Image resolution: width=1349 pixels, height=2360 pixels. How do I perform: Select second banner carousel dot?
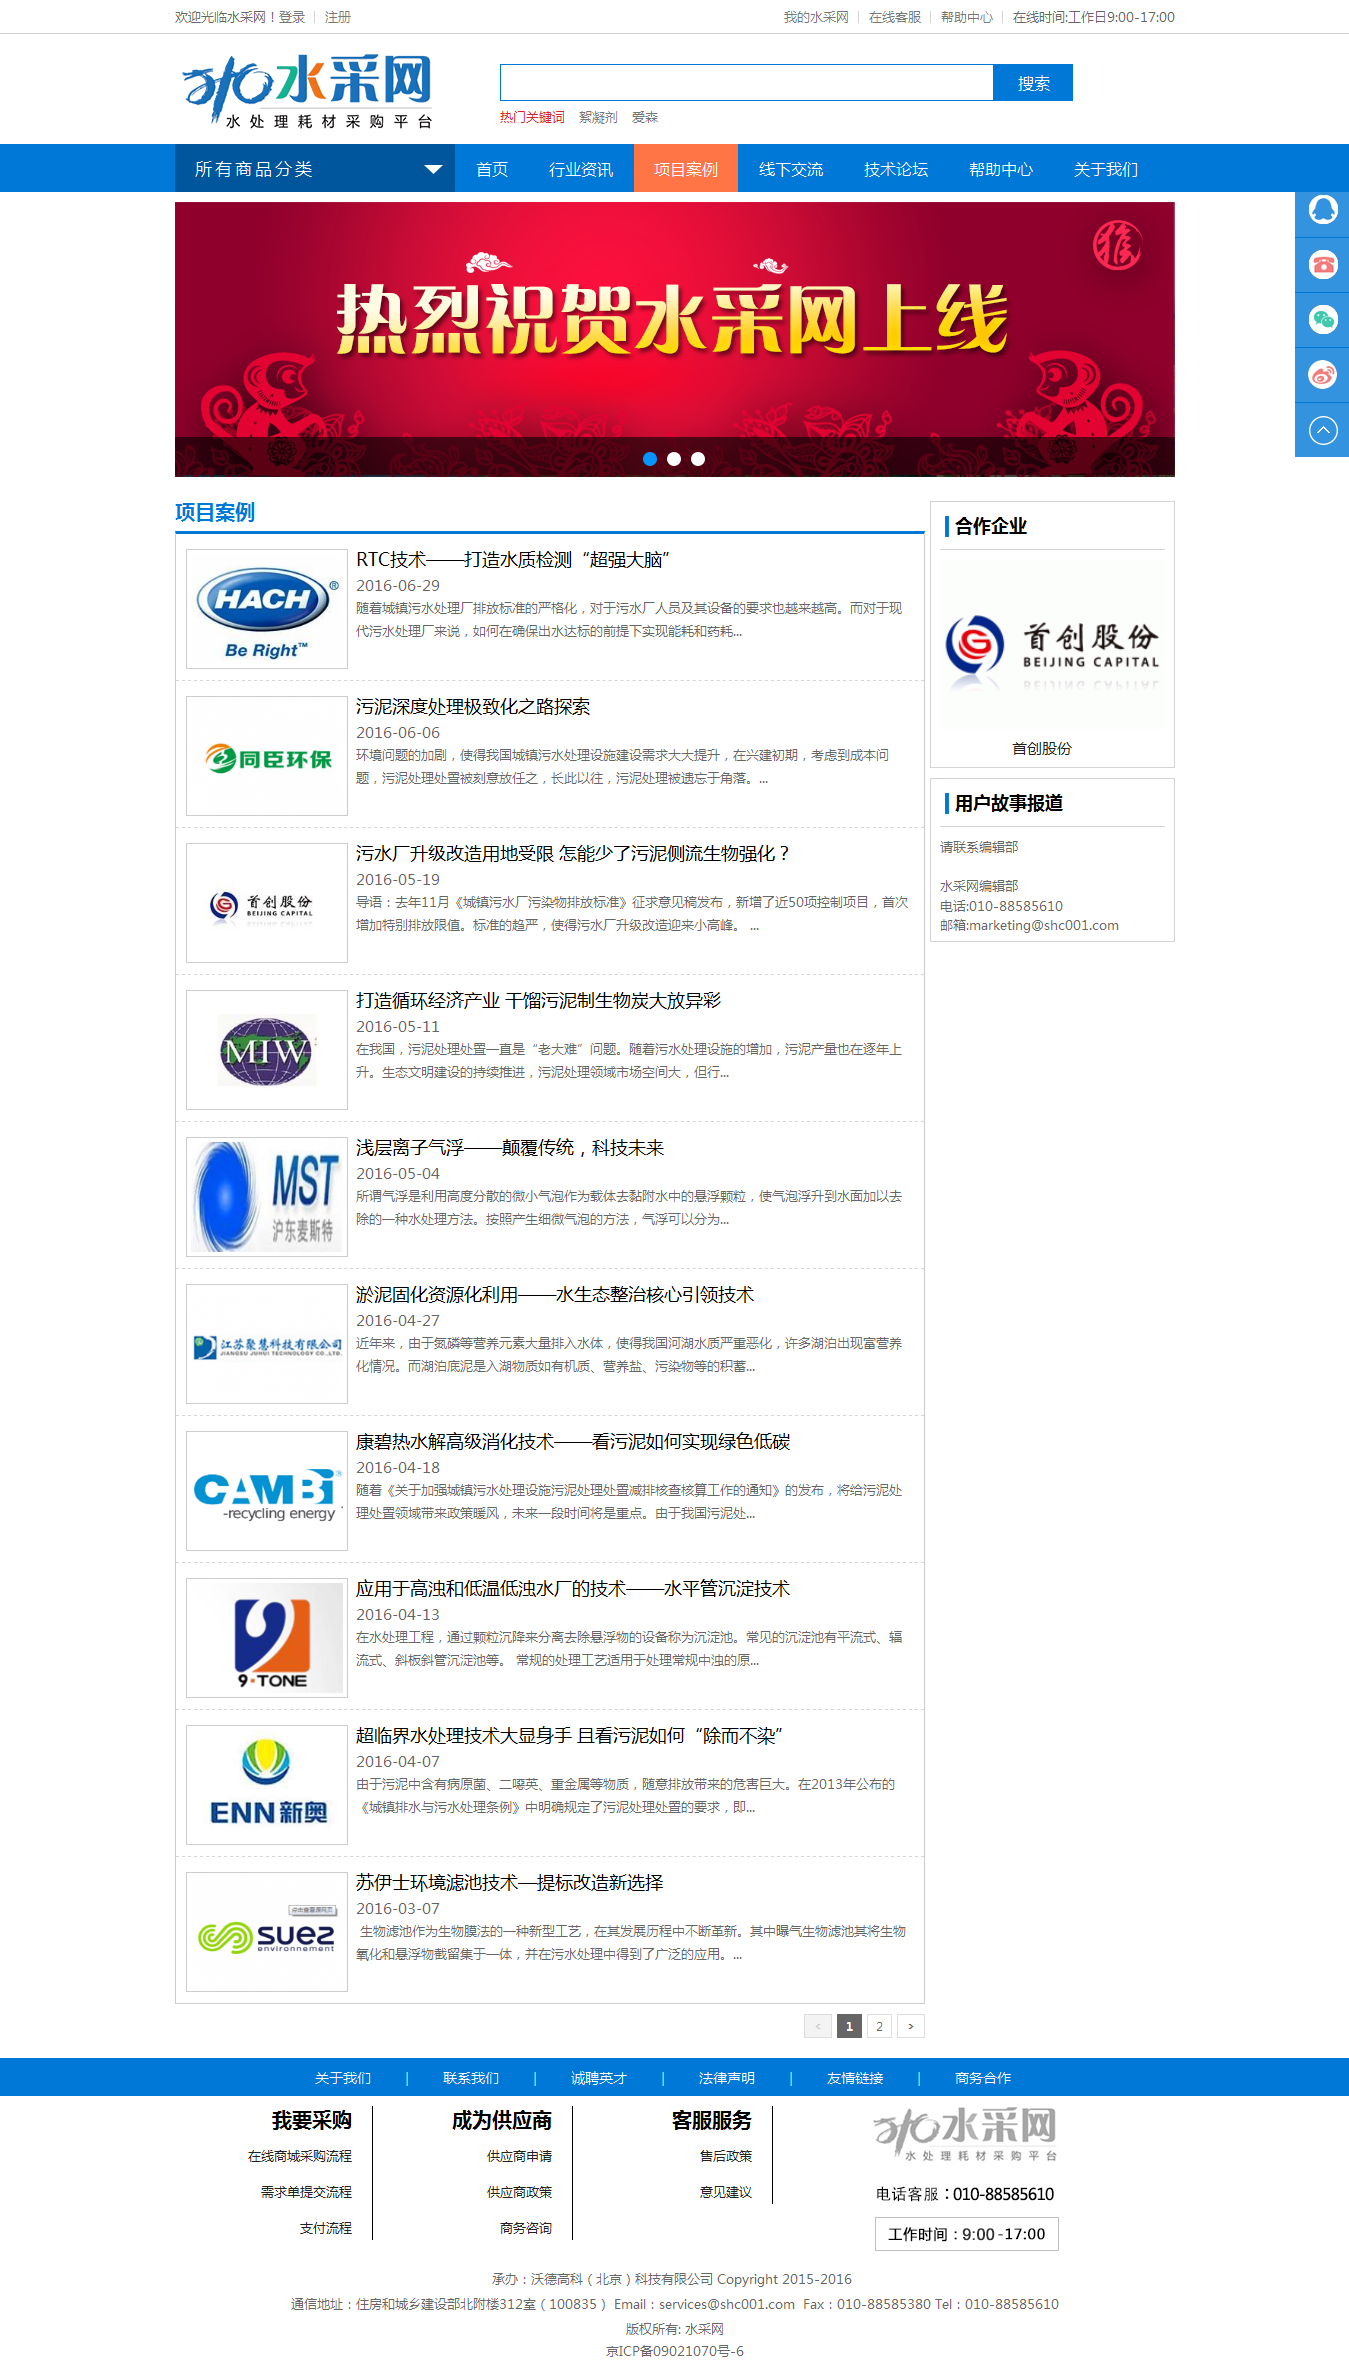(674, 459)
